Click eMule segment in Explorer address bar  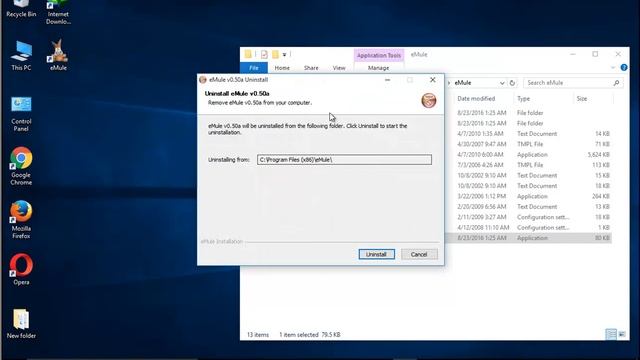463,83
